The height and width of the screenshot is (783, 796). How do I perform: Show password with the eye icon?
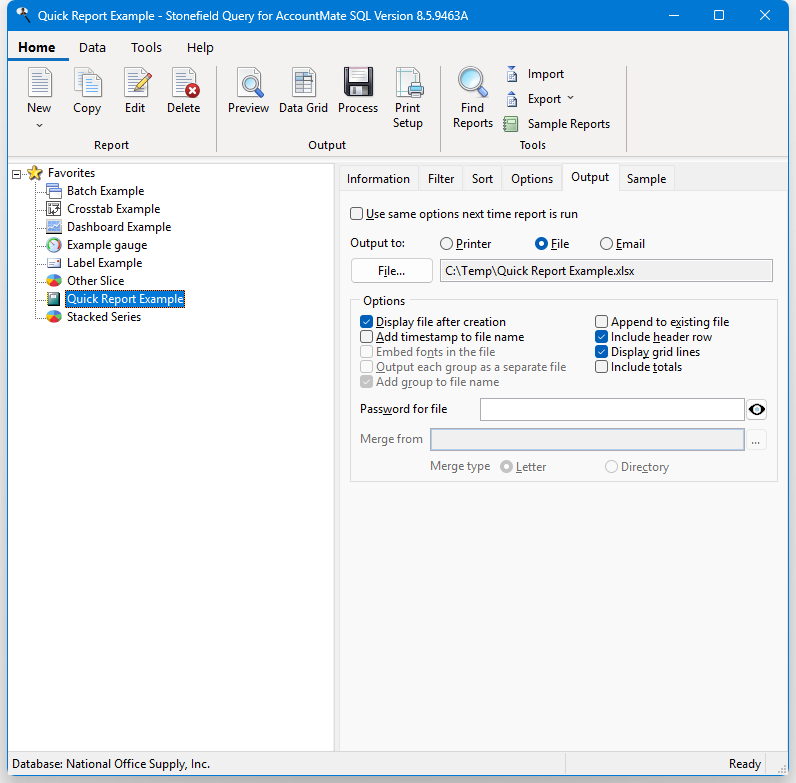point(757,409)
